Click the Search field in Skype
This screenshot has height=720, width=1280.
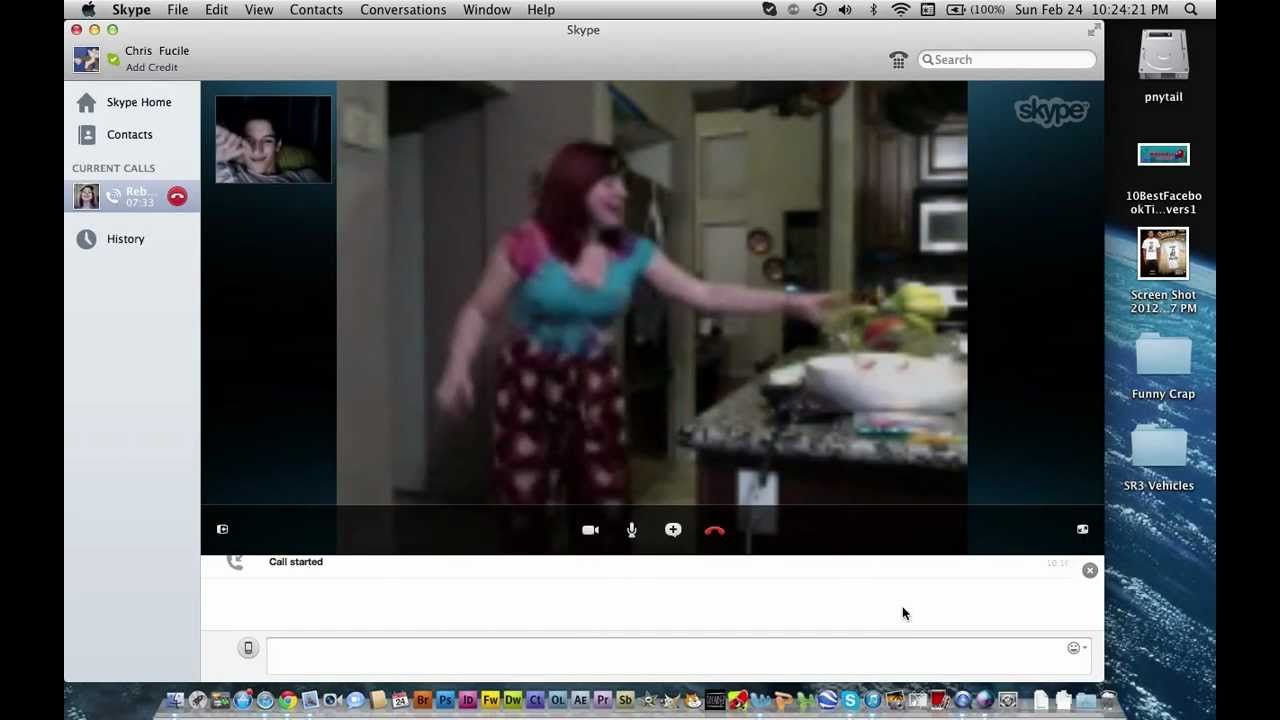click(x=1006, y=60)
